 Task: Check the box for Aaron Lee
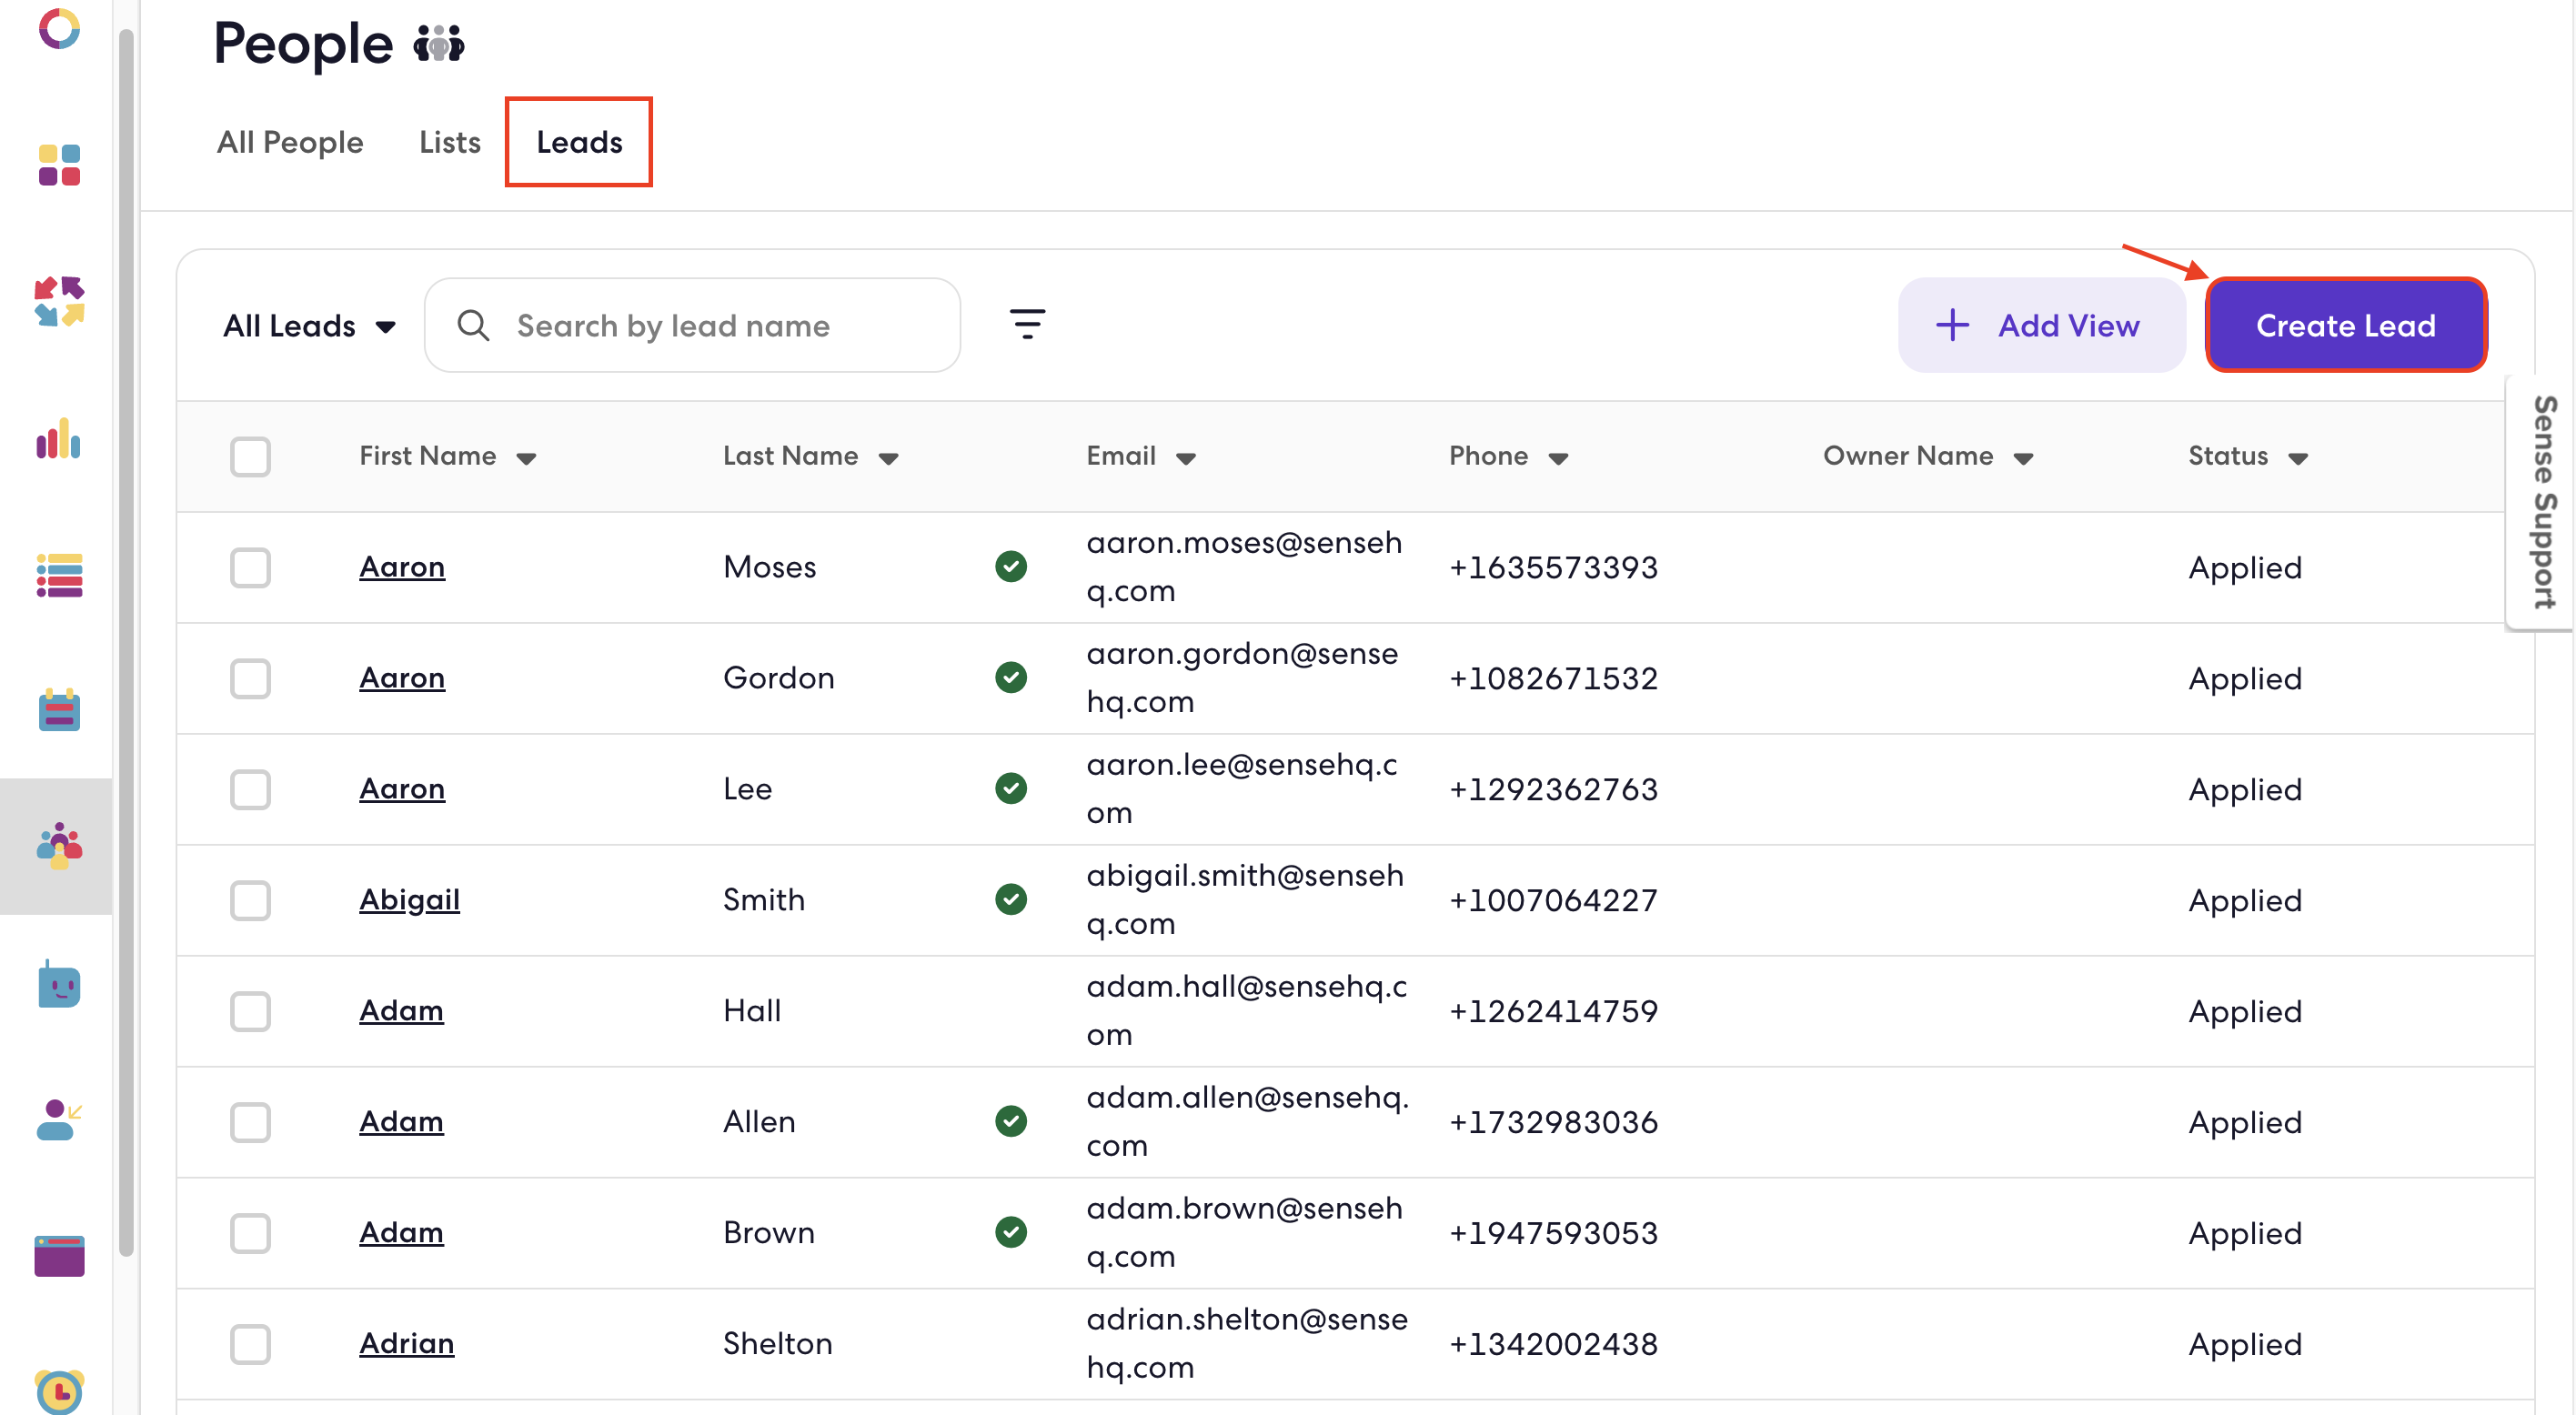pyautogui.click(x=250, y=790)
